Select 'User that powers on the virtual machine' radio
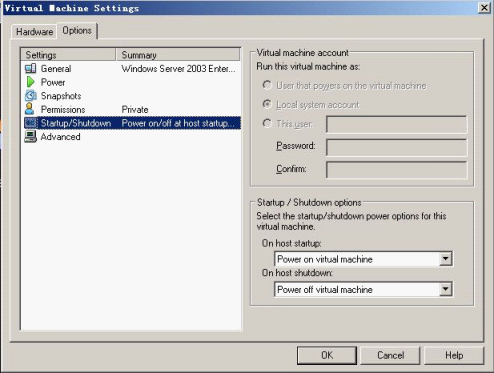Screen dimensions: 494x373 [267, 85]
